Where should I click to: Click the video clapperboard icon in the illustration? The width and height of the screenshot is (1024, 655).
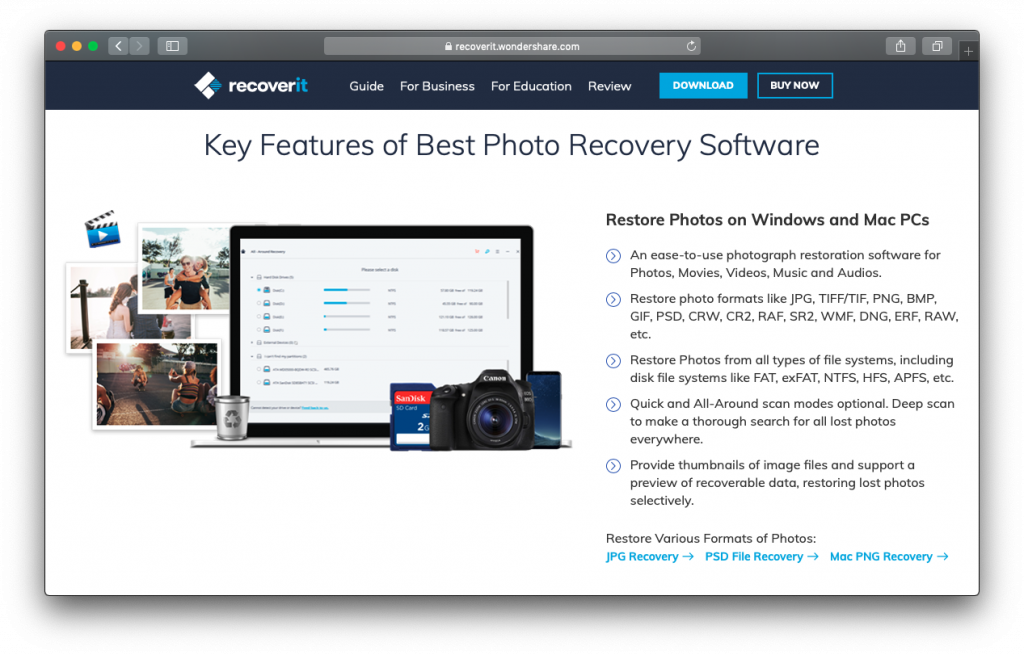click(x=103, y=229)
